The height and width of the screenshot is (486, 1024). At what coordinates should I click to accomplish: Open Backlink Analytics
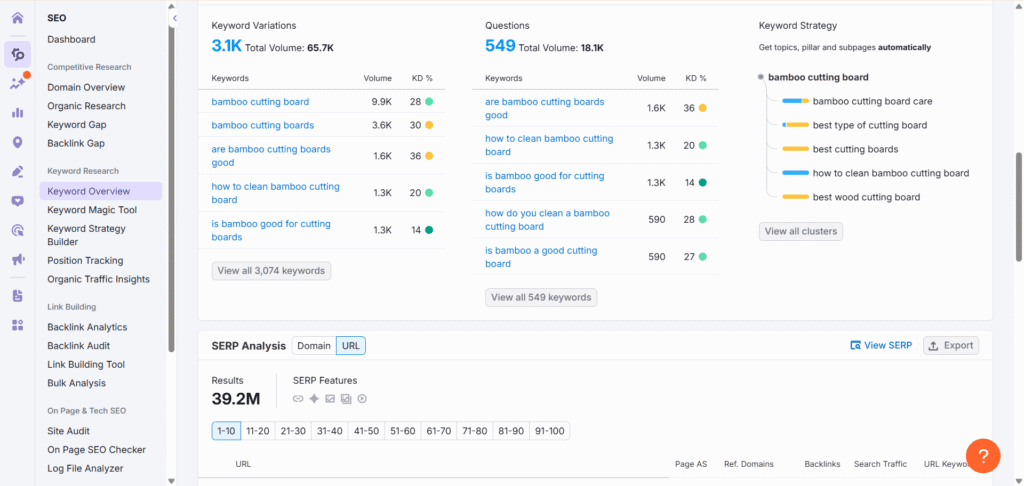click(87, 327)
